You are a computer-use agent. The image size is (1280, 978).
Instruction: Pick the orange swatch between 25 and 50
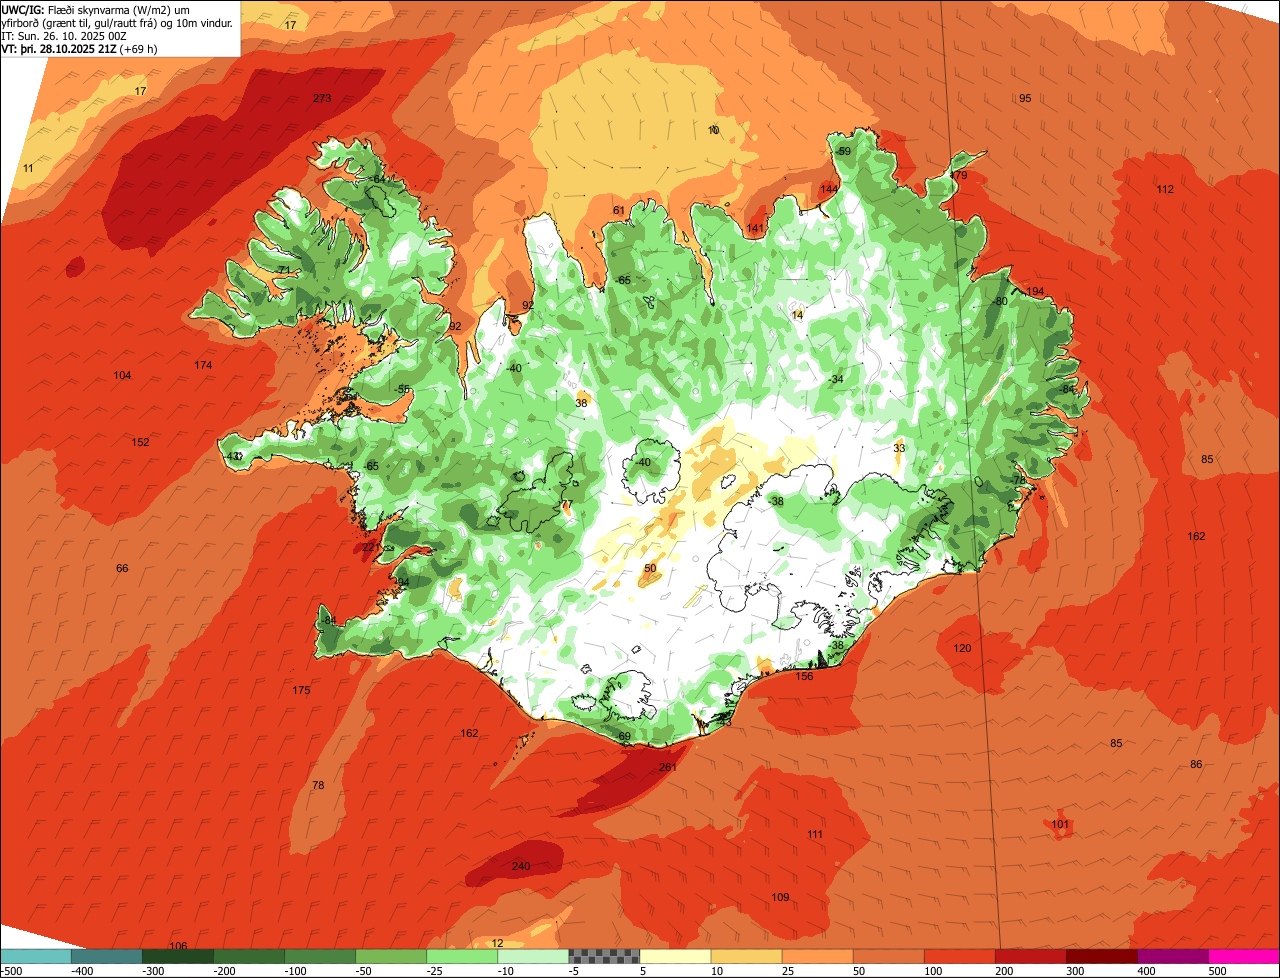(817, 956)
